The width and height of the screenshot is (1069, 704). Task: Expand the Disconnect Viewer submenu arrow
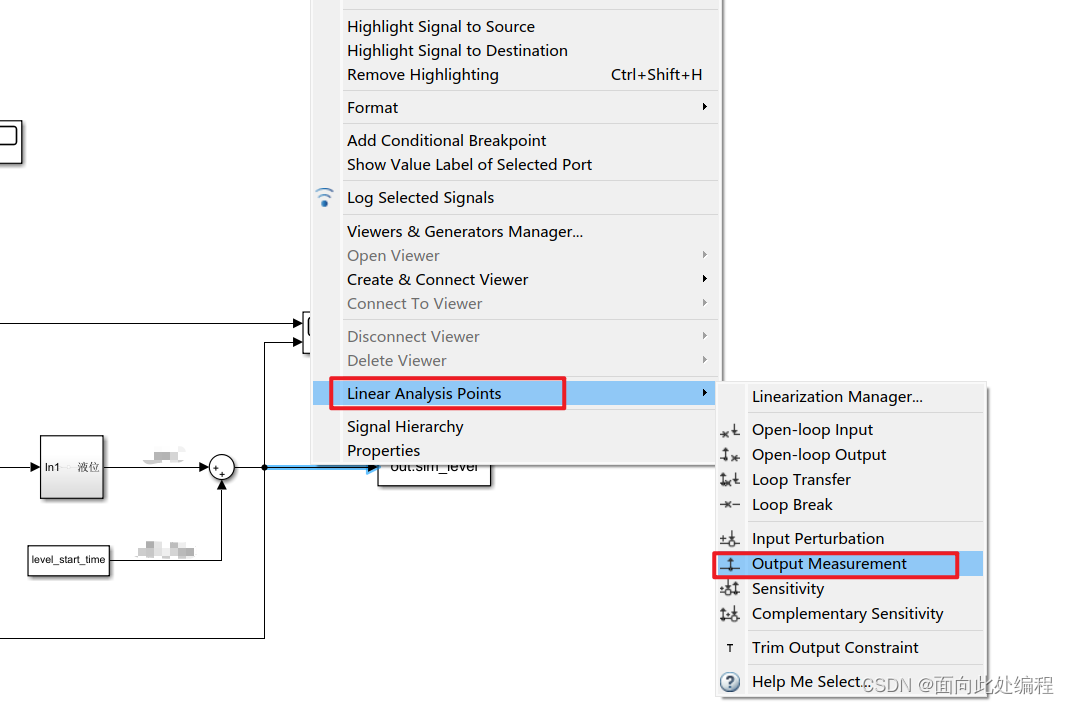(705, 336)
